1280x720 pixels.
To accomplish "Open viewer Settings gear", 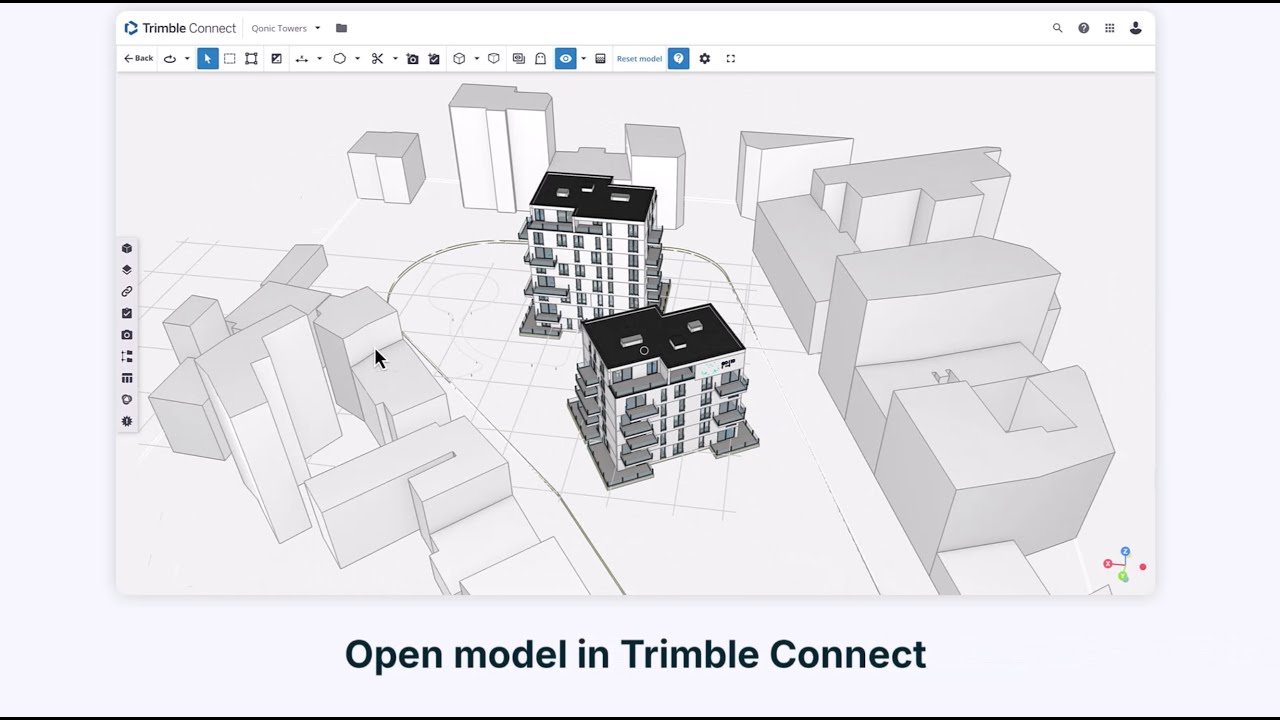I will tap(705, 59).
